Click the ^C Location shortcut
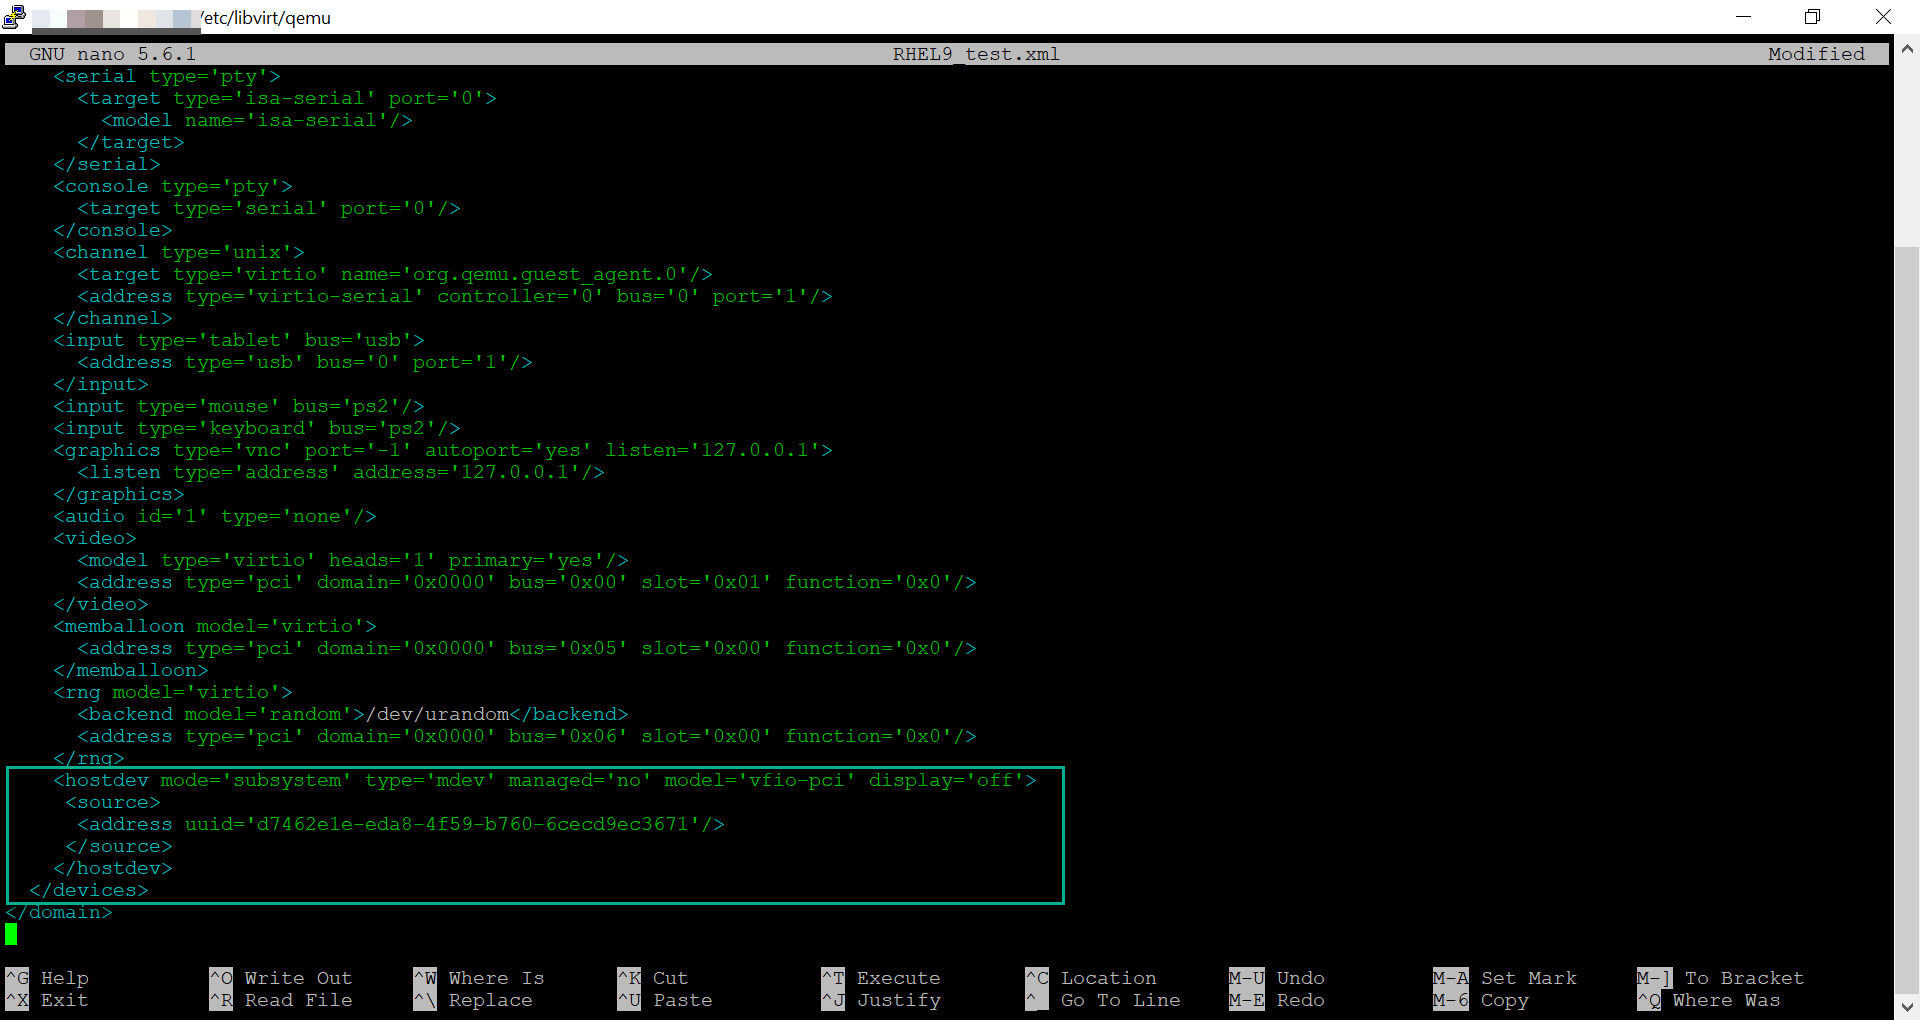This screenshot has height=1020, width=1920. [x=1091, y=978]
